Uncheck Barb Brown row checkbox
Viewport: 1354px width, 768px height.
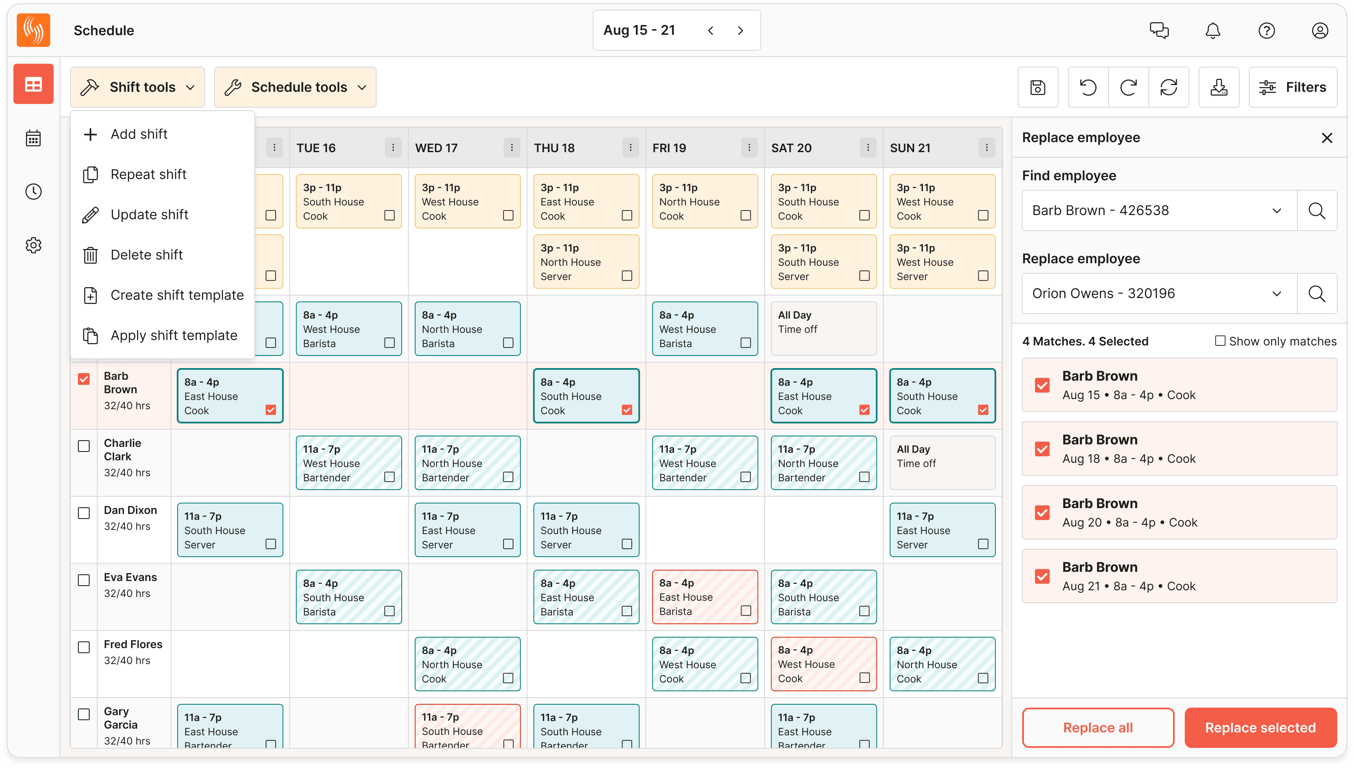click(84, 379)
